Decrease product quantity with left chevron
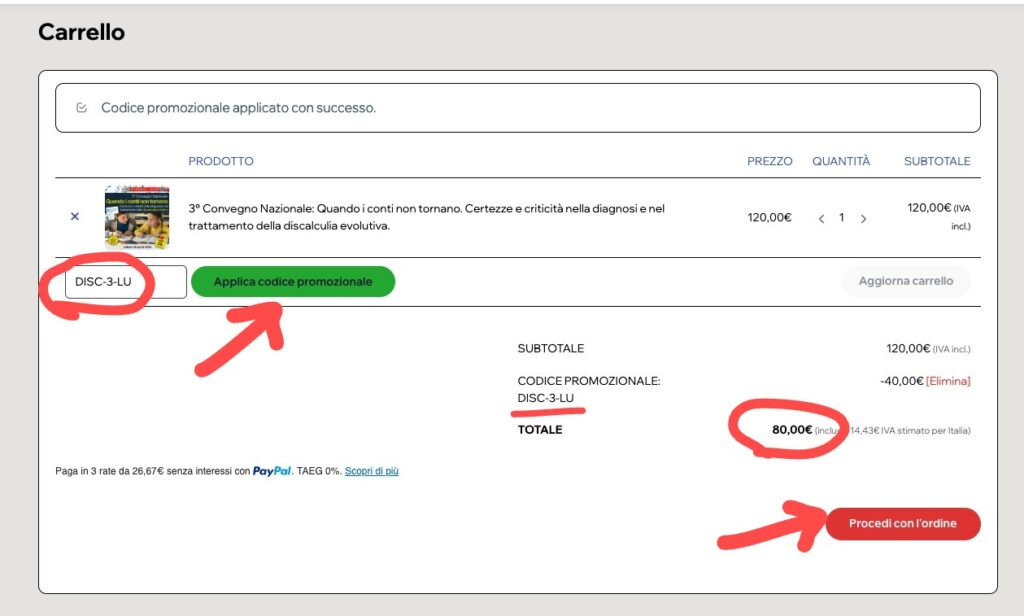 [x=821, y=218]
